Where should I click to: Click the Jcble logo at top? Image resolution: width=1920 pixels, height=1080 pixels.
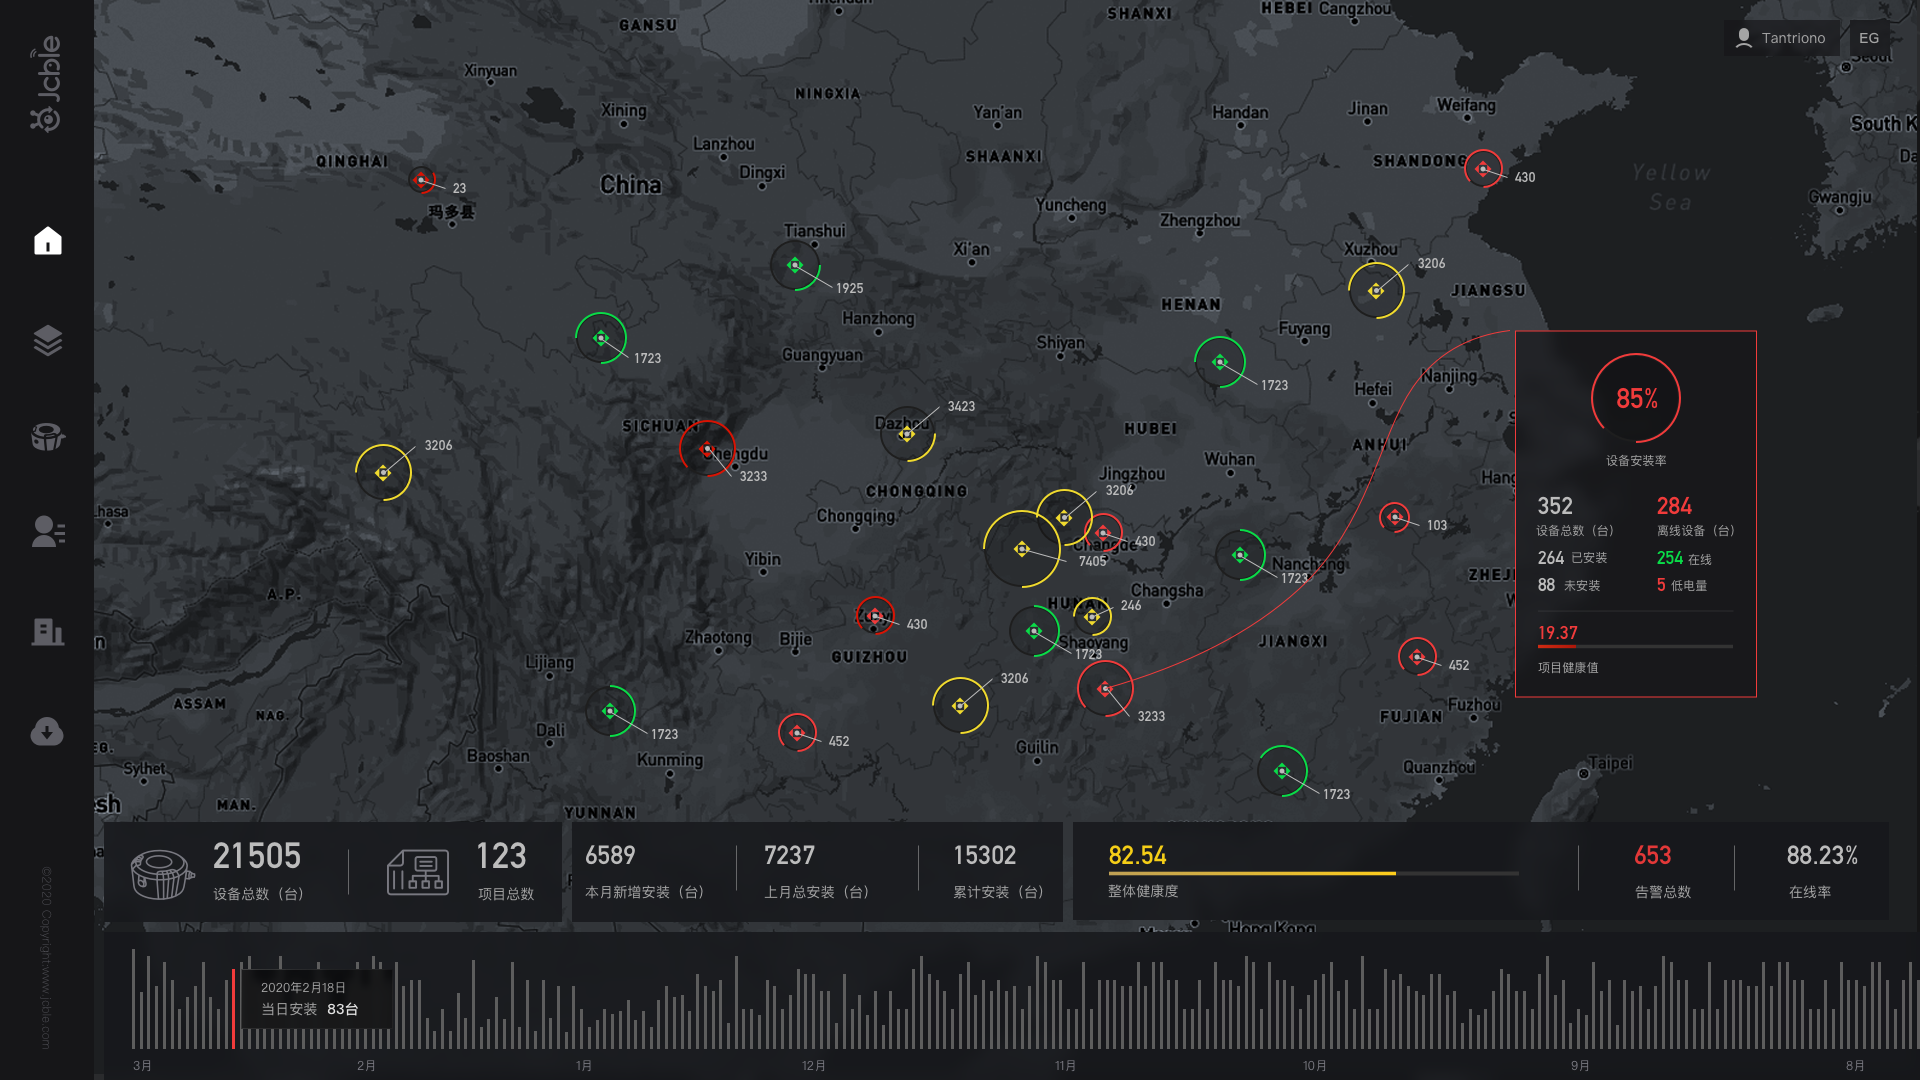(46, 84)
